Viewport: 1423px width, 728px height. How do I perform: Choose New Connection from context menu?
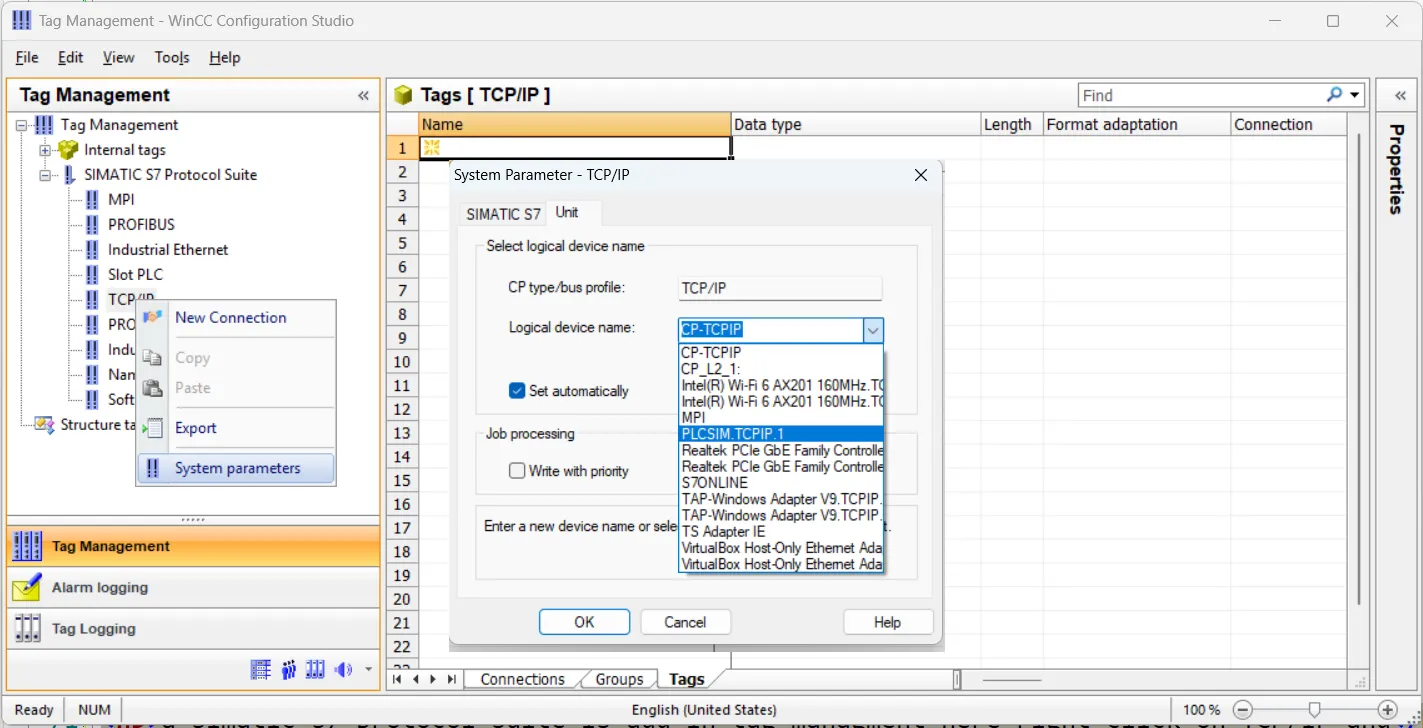point(235,318)
